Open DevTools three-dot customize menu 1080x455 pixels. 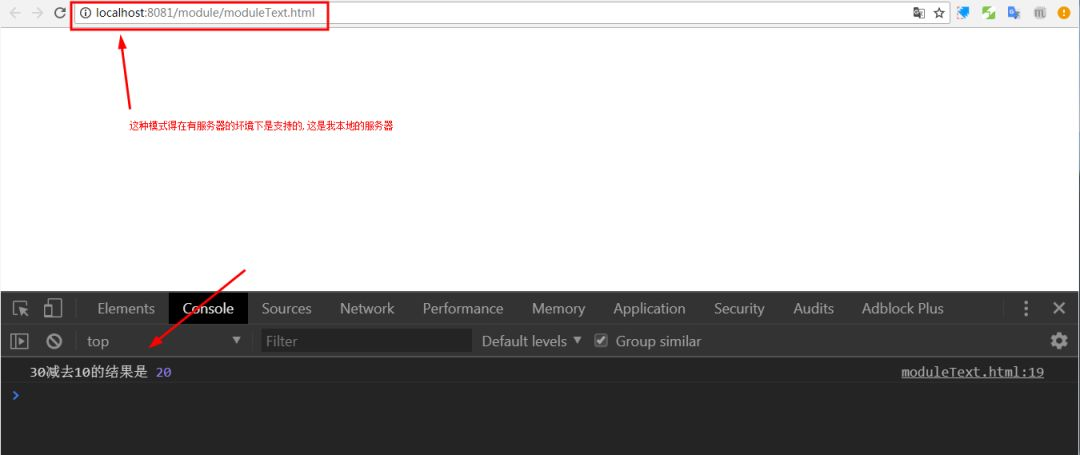1026,308
